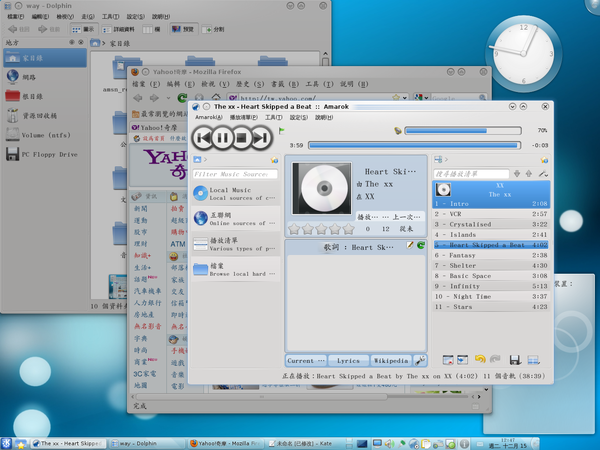
Task: Select the Infinity track in the playlist
Action: (x=491, y=286)
